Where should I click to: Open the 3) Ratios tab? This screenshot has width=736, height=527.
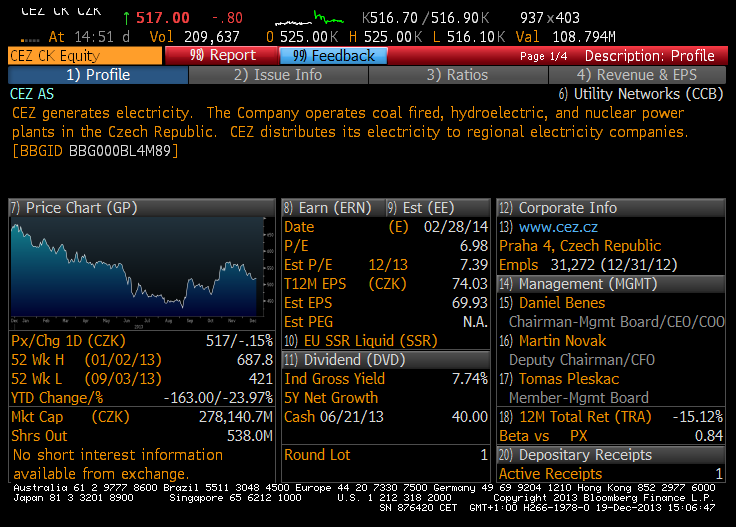coord(458,75)
